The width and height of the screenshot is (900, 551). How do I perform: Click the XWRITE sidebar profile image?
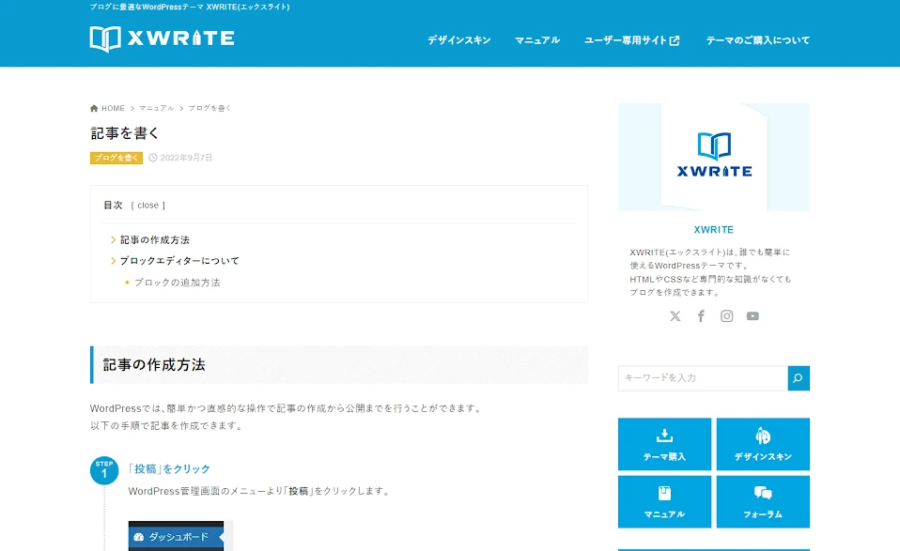point(714,157)
